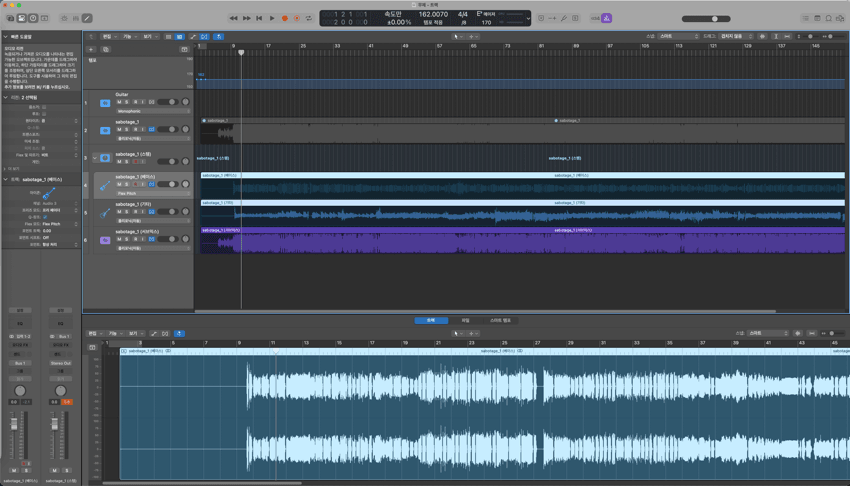The image size is (850, 486).
Task: Open the Flex Pitch mode dropdown on track 4
Action: [152, 194]
